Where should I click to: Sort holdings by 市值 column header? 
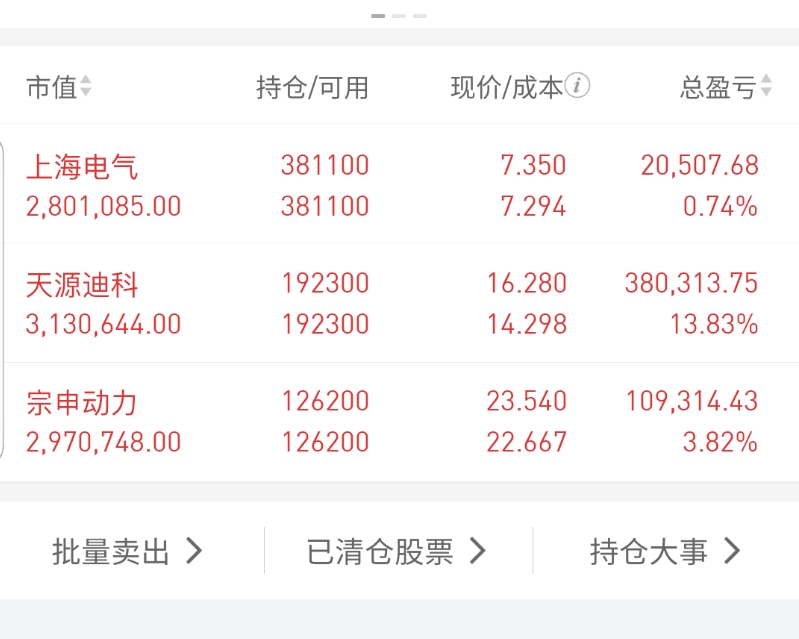pyautogui.click(x=51, y=87)
